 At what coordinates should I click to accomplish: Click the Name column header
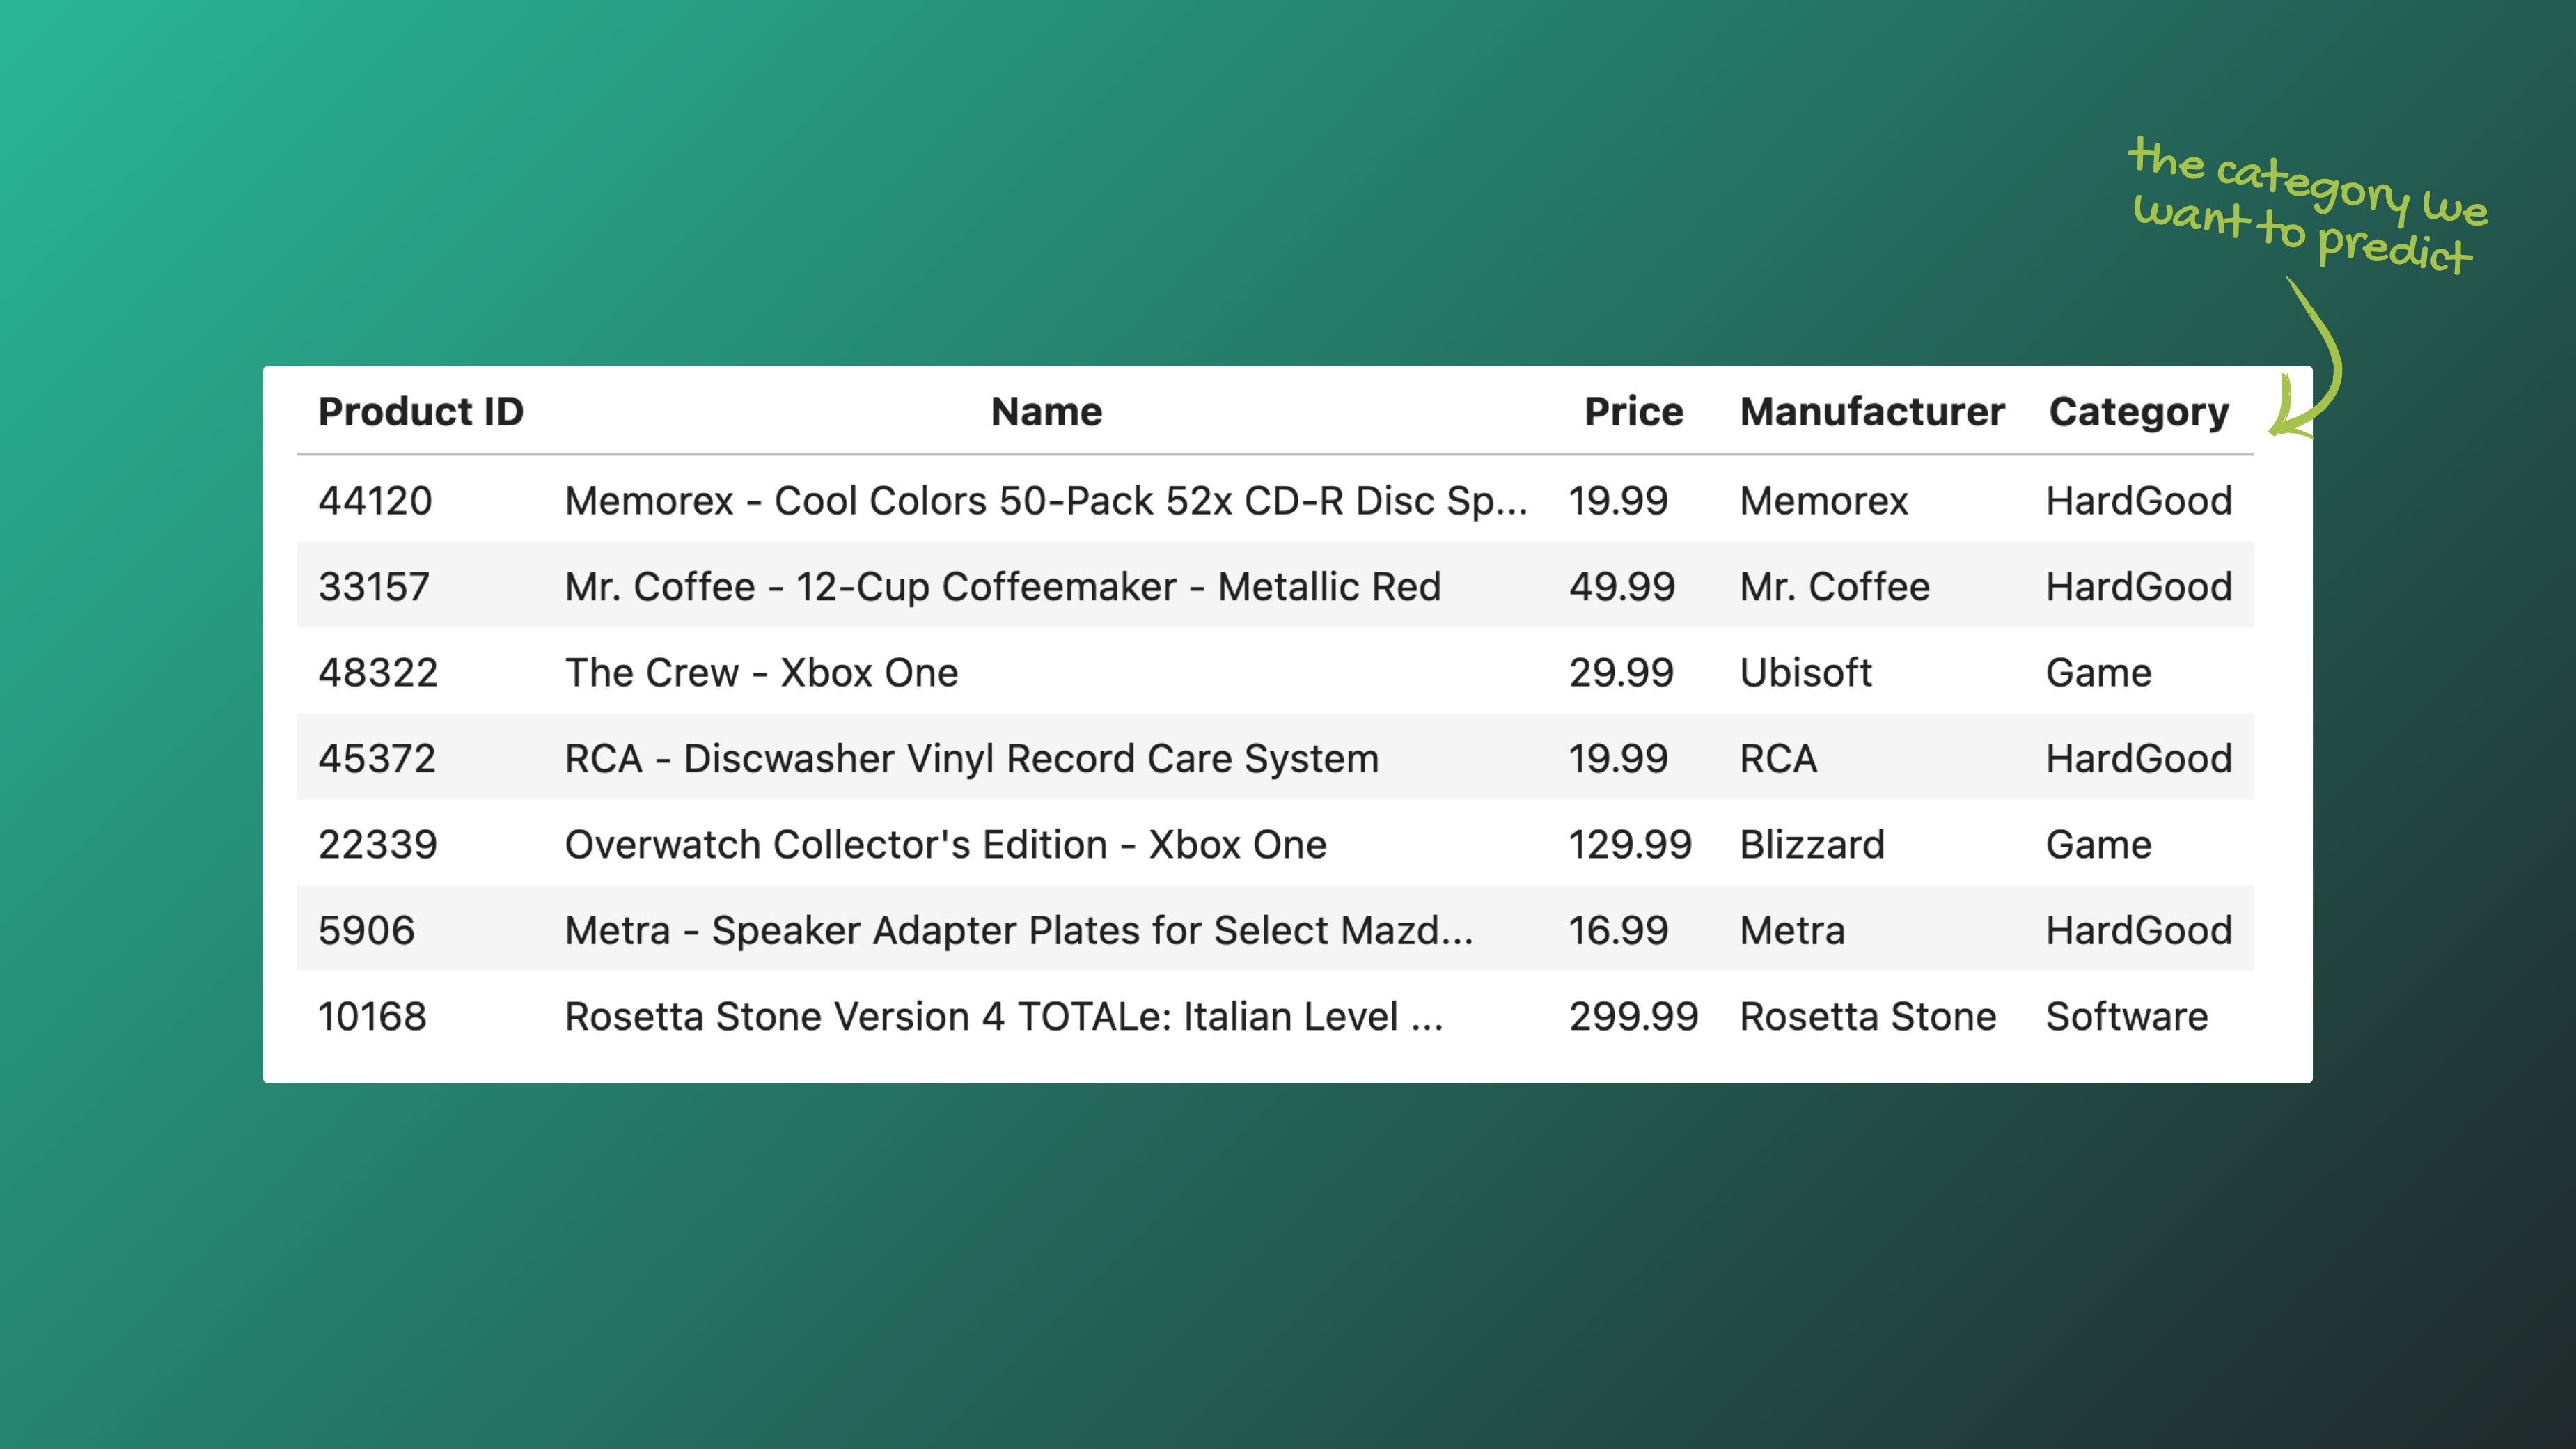[1046, 412]
